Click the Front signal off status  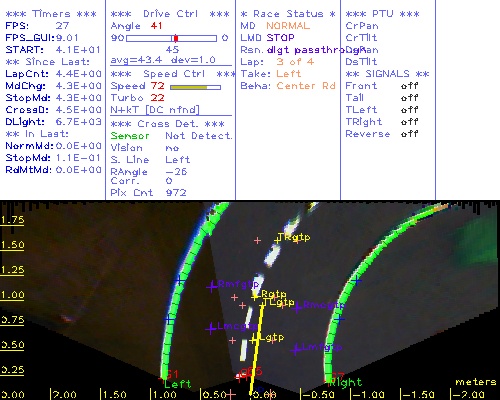(x=409, y=86)
